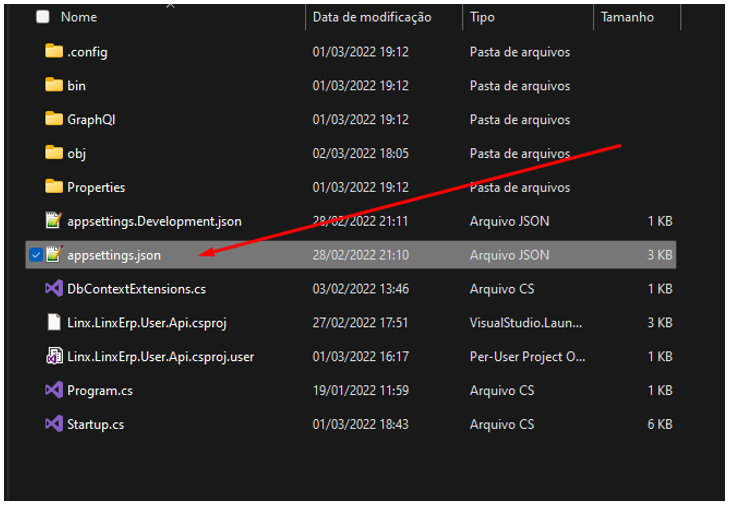
Task: Open the GraphQl folder icon
Action: 54,119
